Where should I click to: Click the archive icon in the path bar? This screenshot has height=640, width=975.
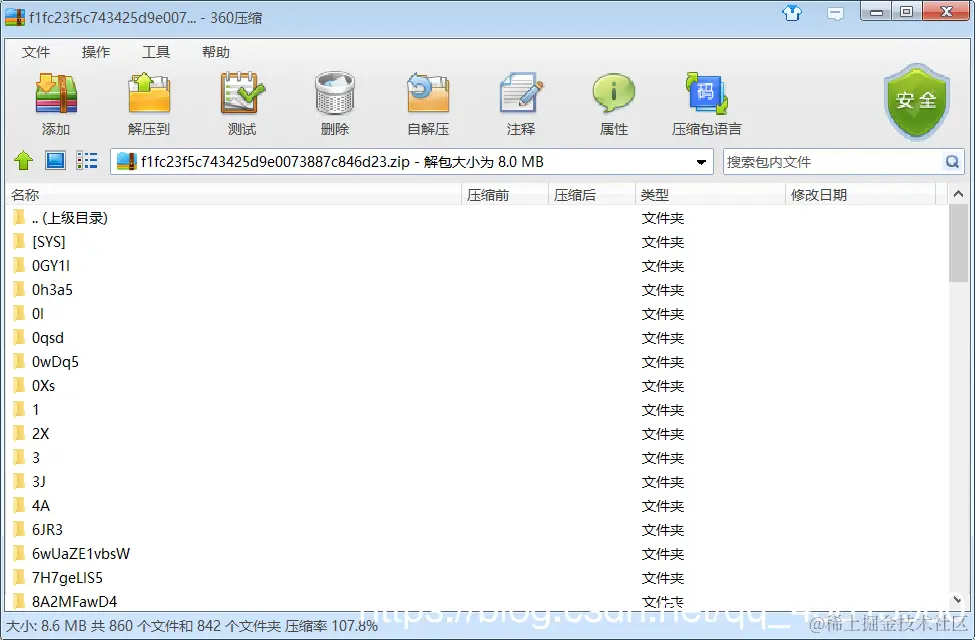[x=126, y=162]
